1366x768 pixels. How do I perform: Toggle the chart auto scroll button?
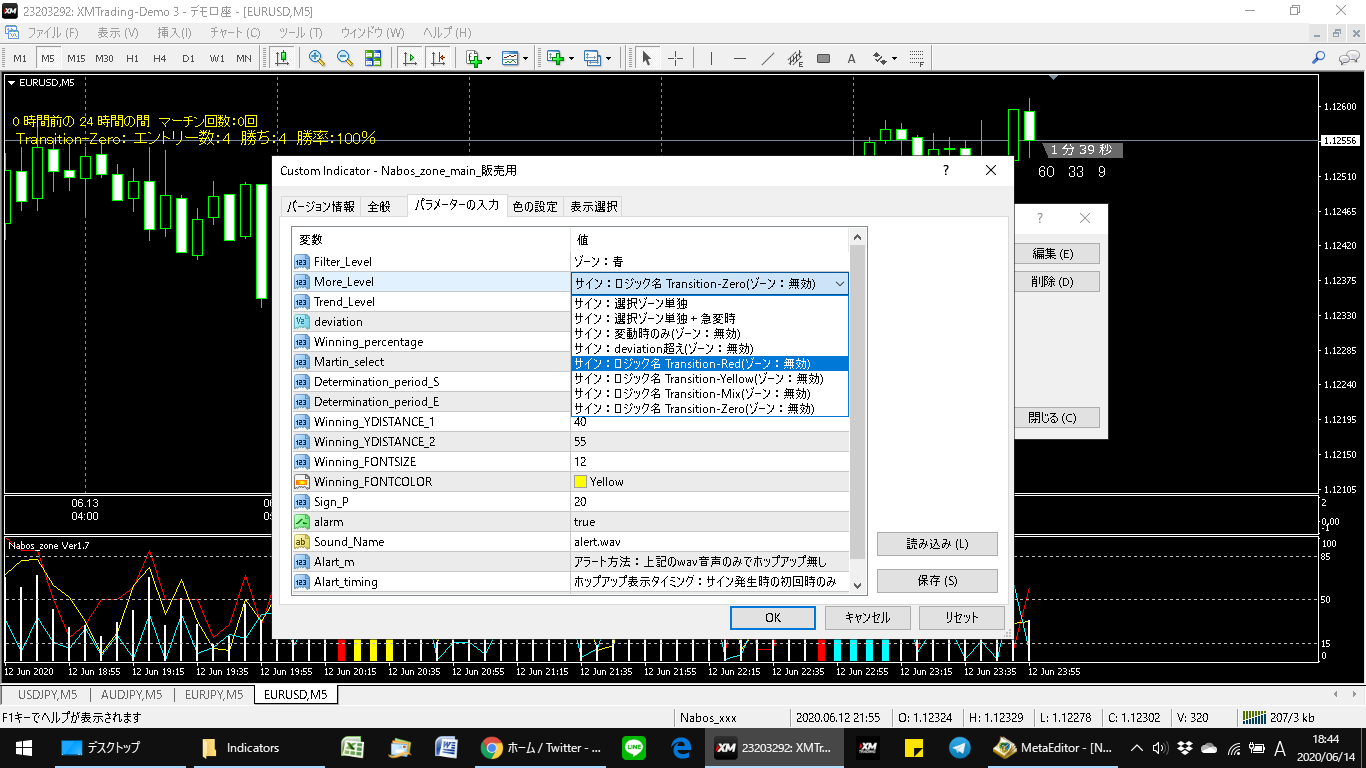coord(410,58)
